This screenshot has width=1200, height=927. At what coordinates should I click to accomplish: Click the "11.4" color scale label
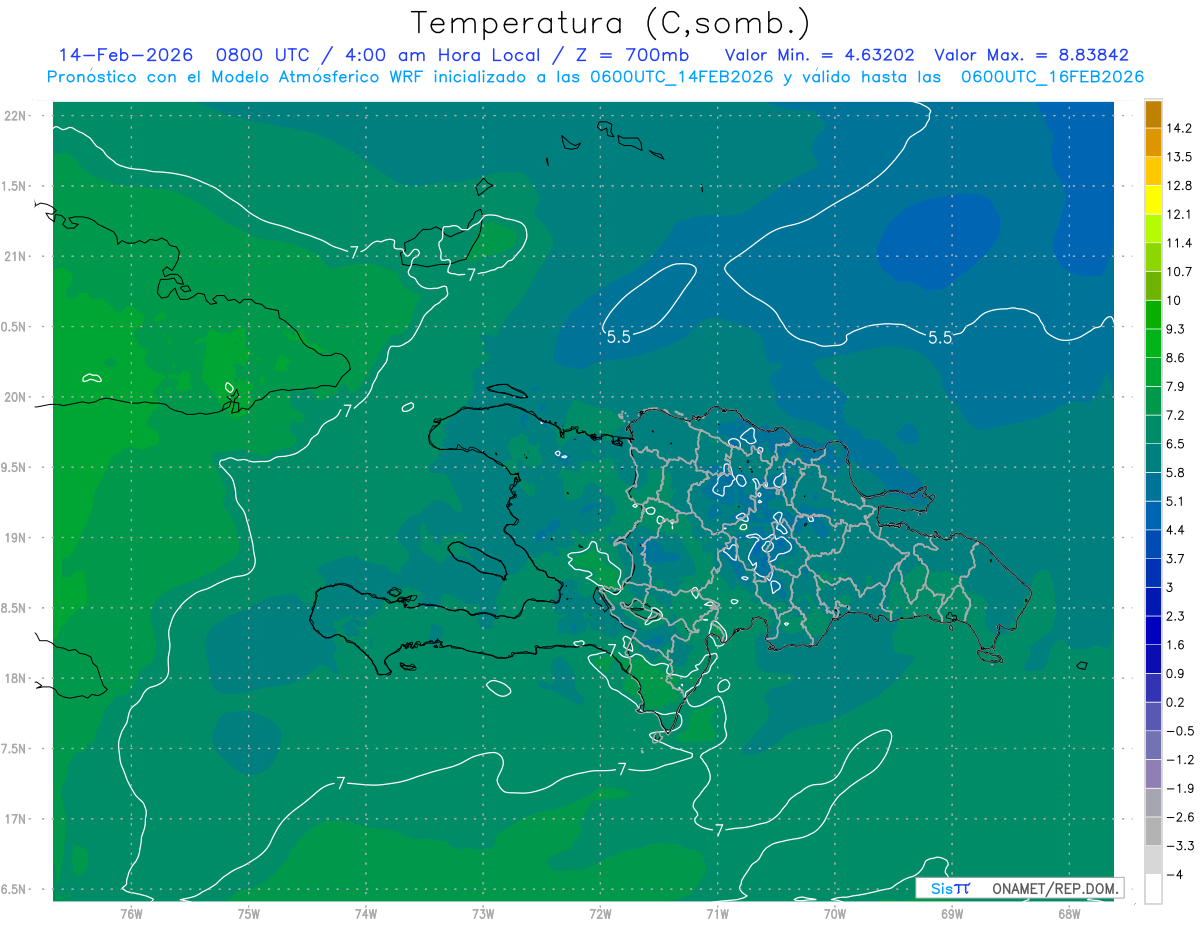coord(1180,243)
